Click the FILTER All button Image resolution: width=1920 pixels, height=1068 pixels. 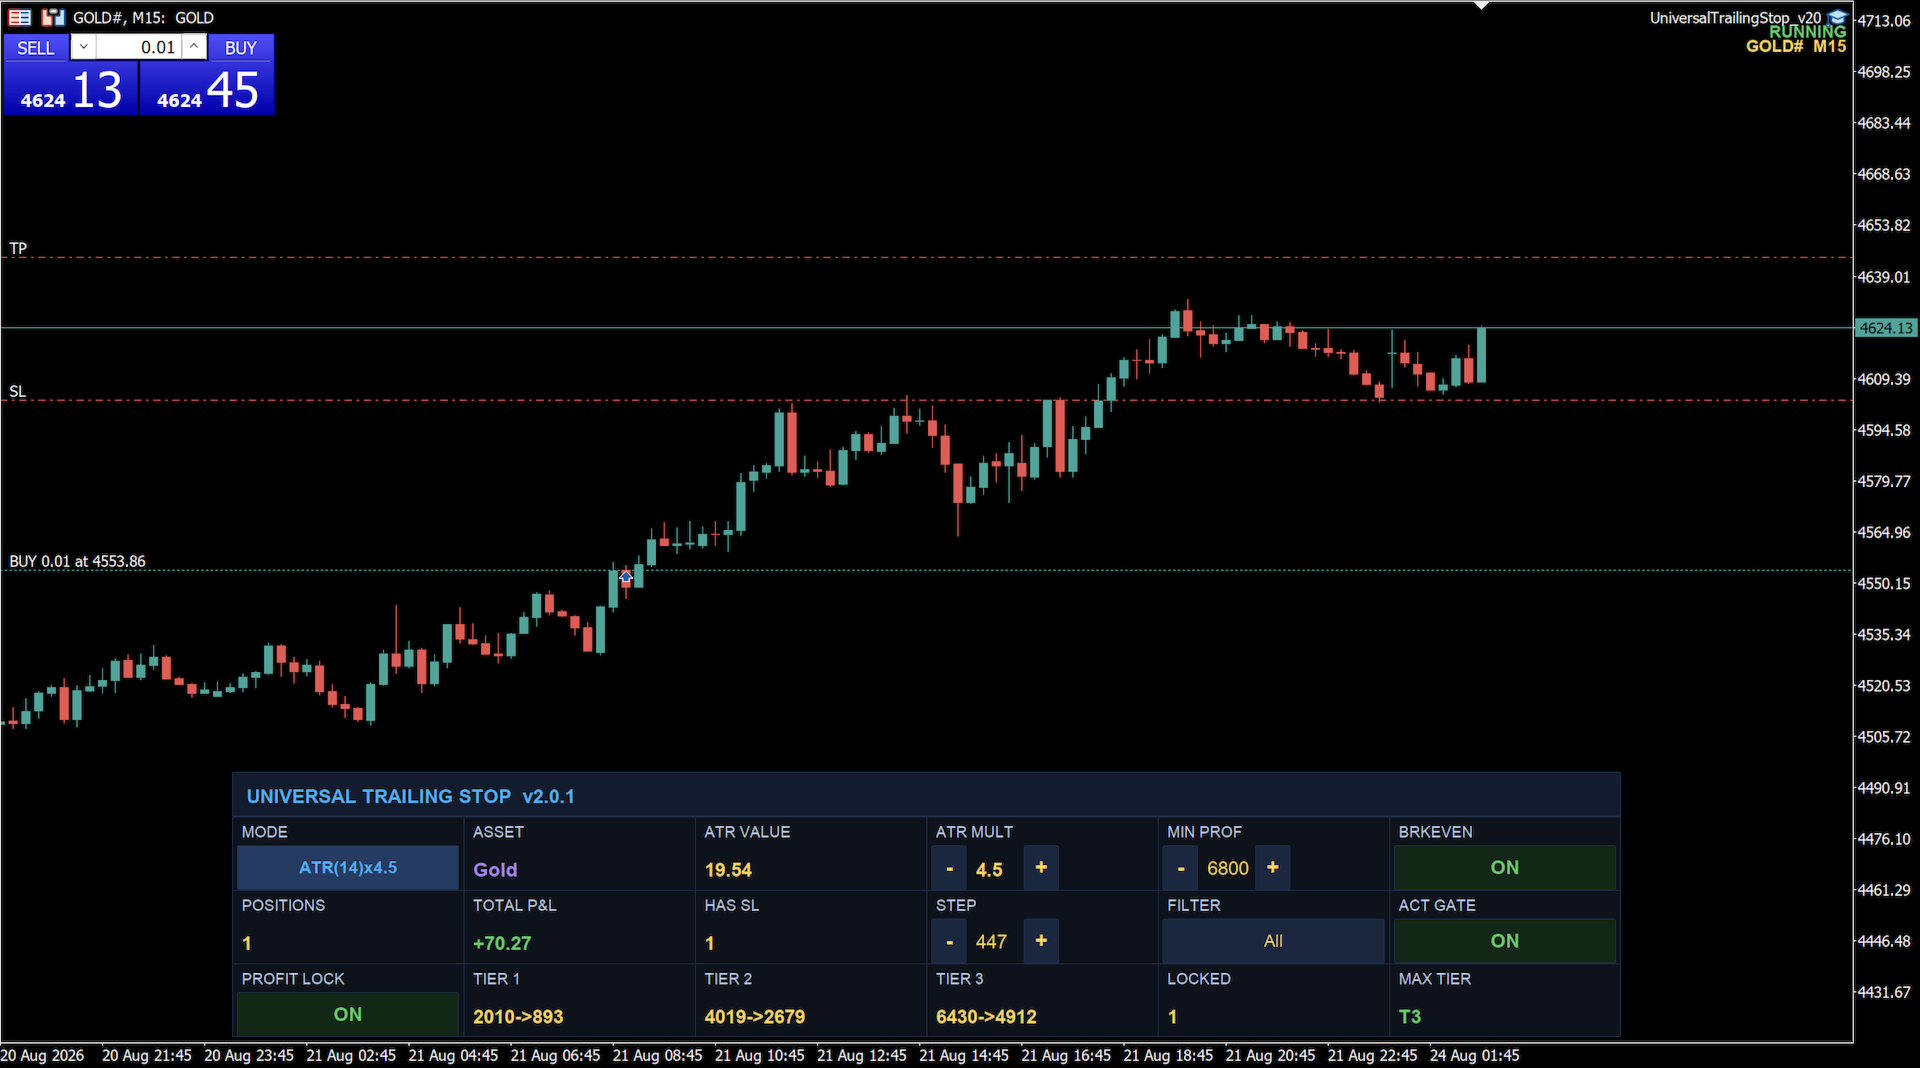tap(1273, 941)
